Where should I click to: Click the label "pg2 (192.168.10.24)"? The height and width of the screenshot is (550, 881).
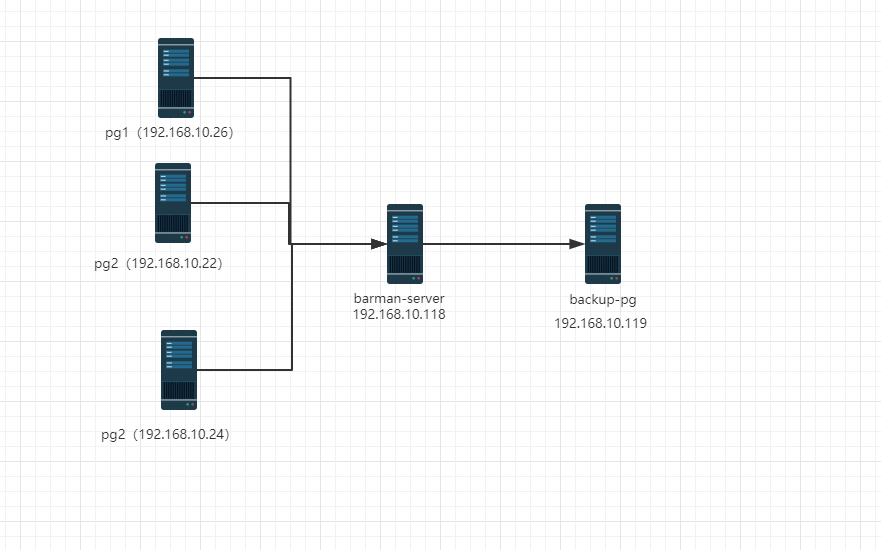tap(165, 434)
